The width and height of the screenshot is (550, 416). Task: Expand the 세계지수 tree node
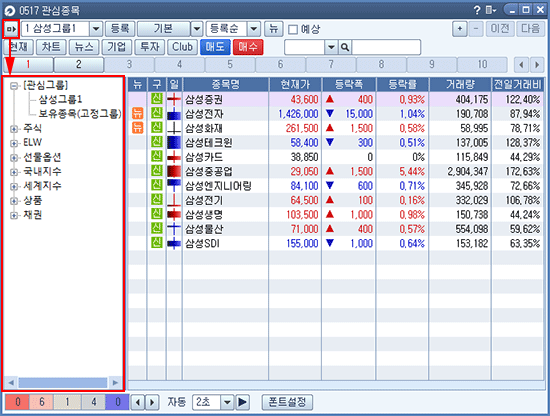14,186
